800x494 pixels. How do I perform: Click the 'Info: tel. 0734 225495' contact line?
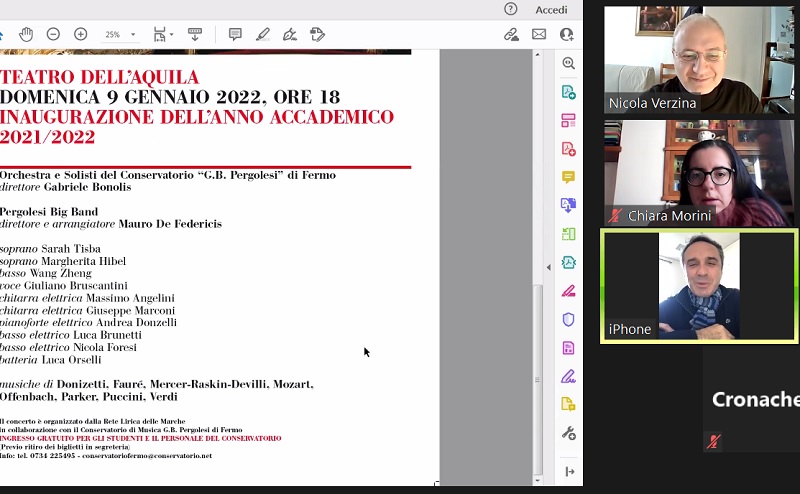[x=106, y=456]
